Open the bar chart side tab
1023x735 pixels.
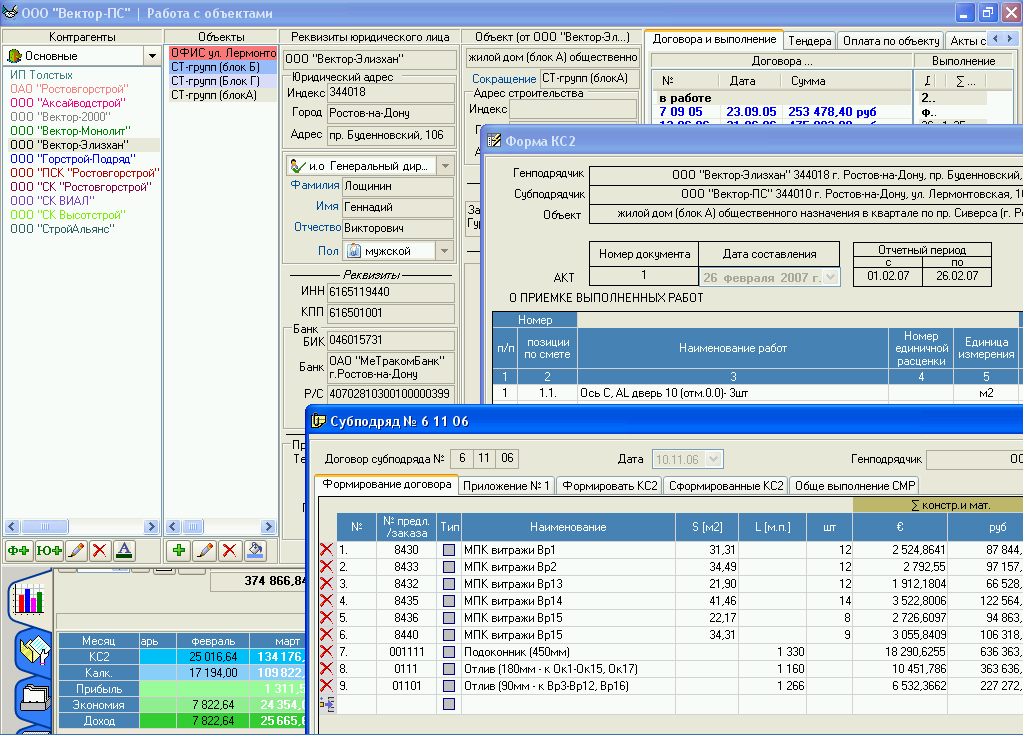click(x=29, y=598)
